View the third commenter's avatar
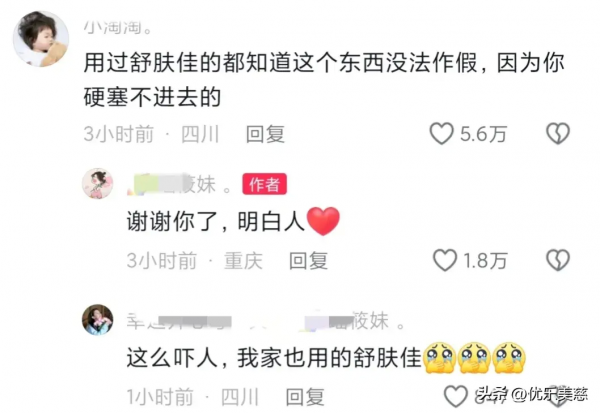Screen dimensions: 600x413 tap(98, 320)
